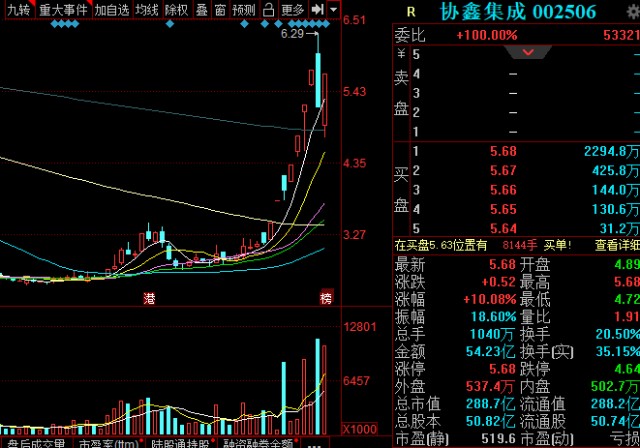Image resolution: width=640 pixels, height=448 pixels.
Task: Click buy level 4 price 5.65
Action: [x=503, y=209]
